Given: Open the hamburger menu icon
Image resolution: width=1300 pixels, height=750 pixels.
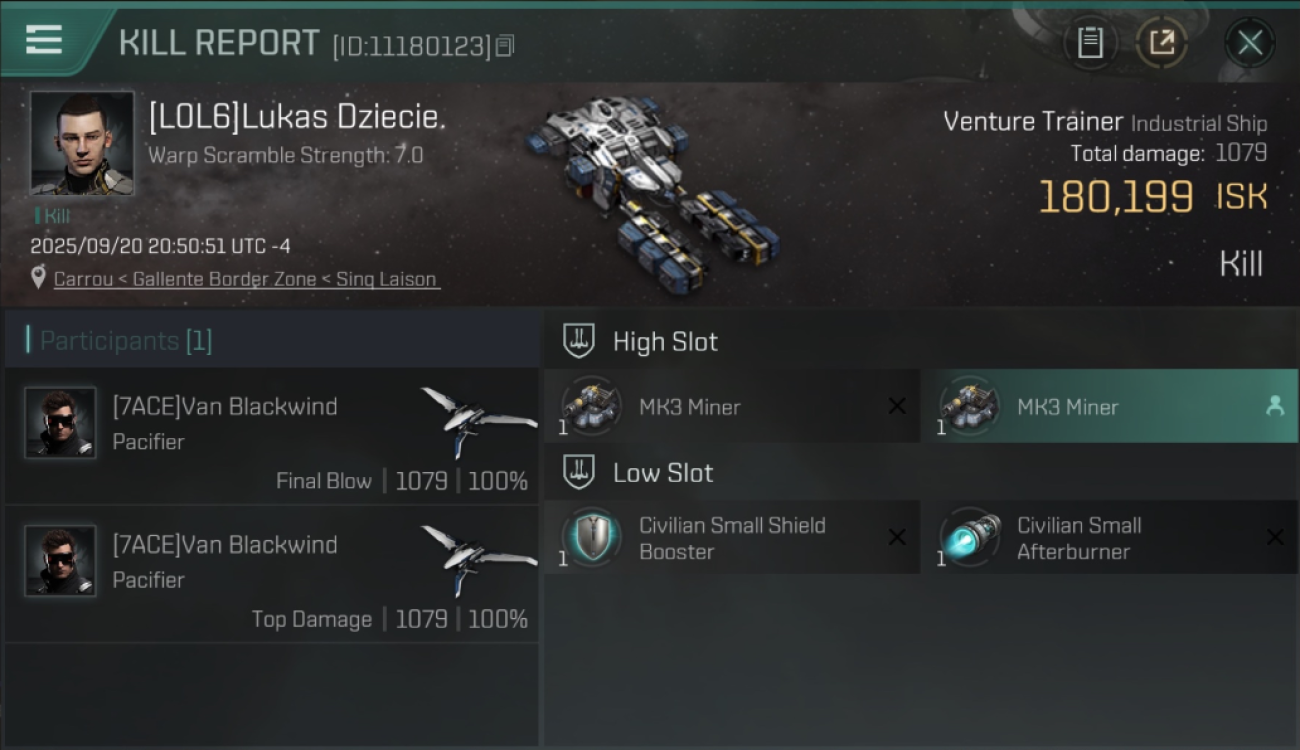Looking at the screenshot, I should coord(44,40).
